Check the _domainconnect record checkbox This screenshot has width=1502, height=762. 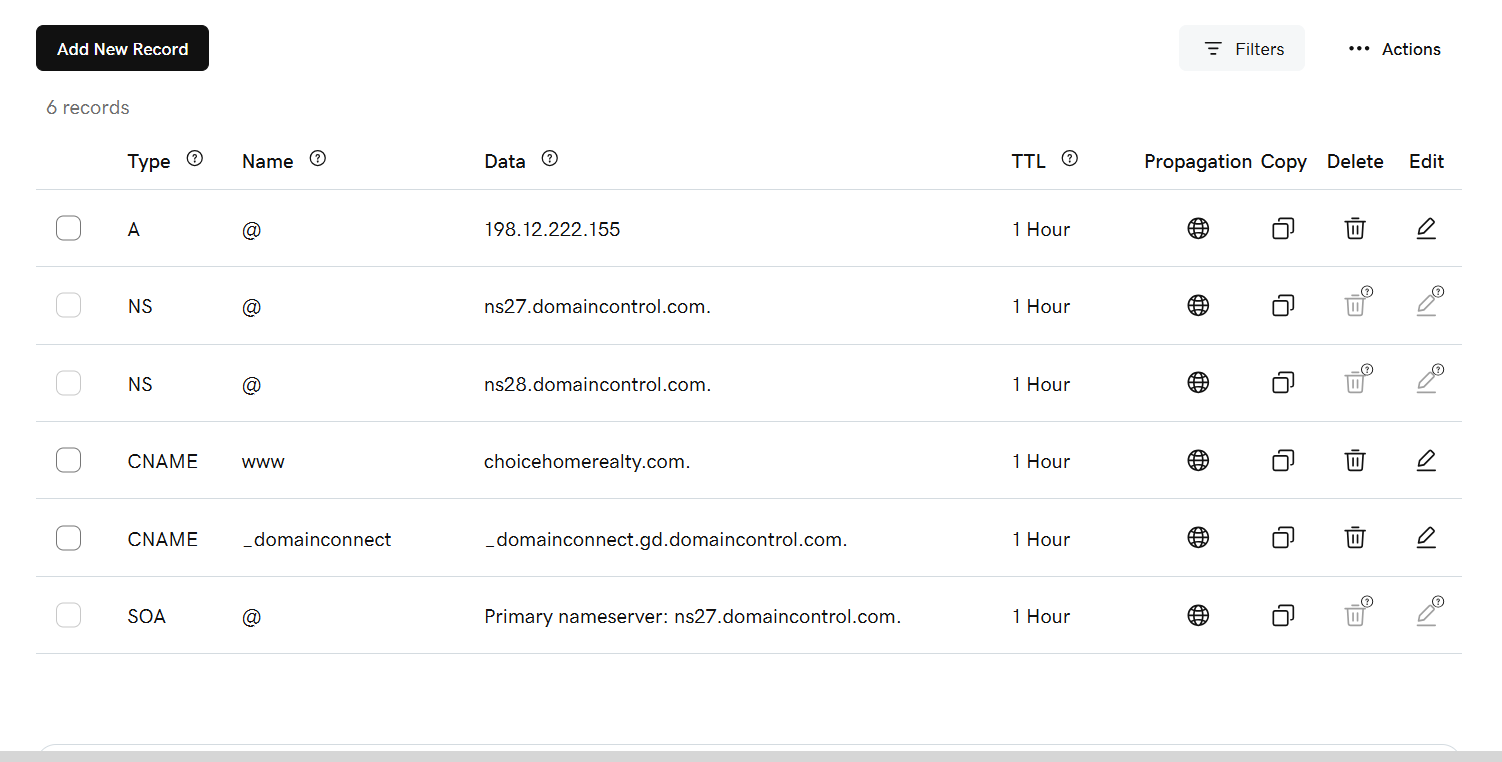tap(68, 538)
